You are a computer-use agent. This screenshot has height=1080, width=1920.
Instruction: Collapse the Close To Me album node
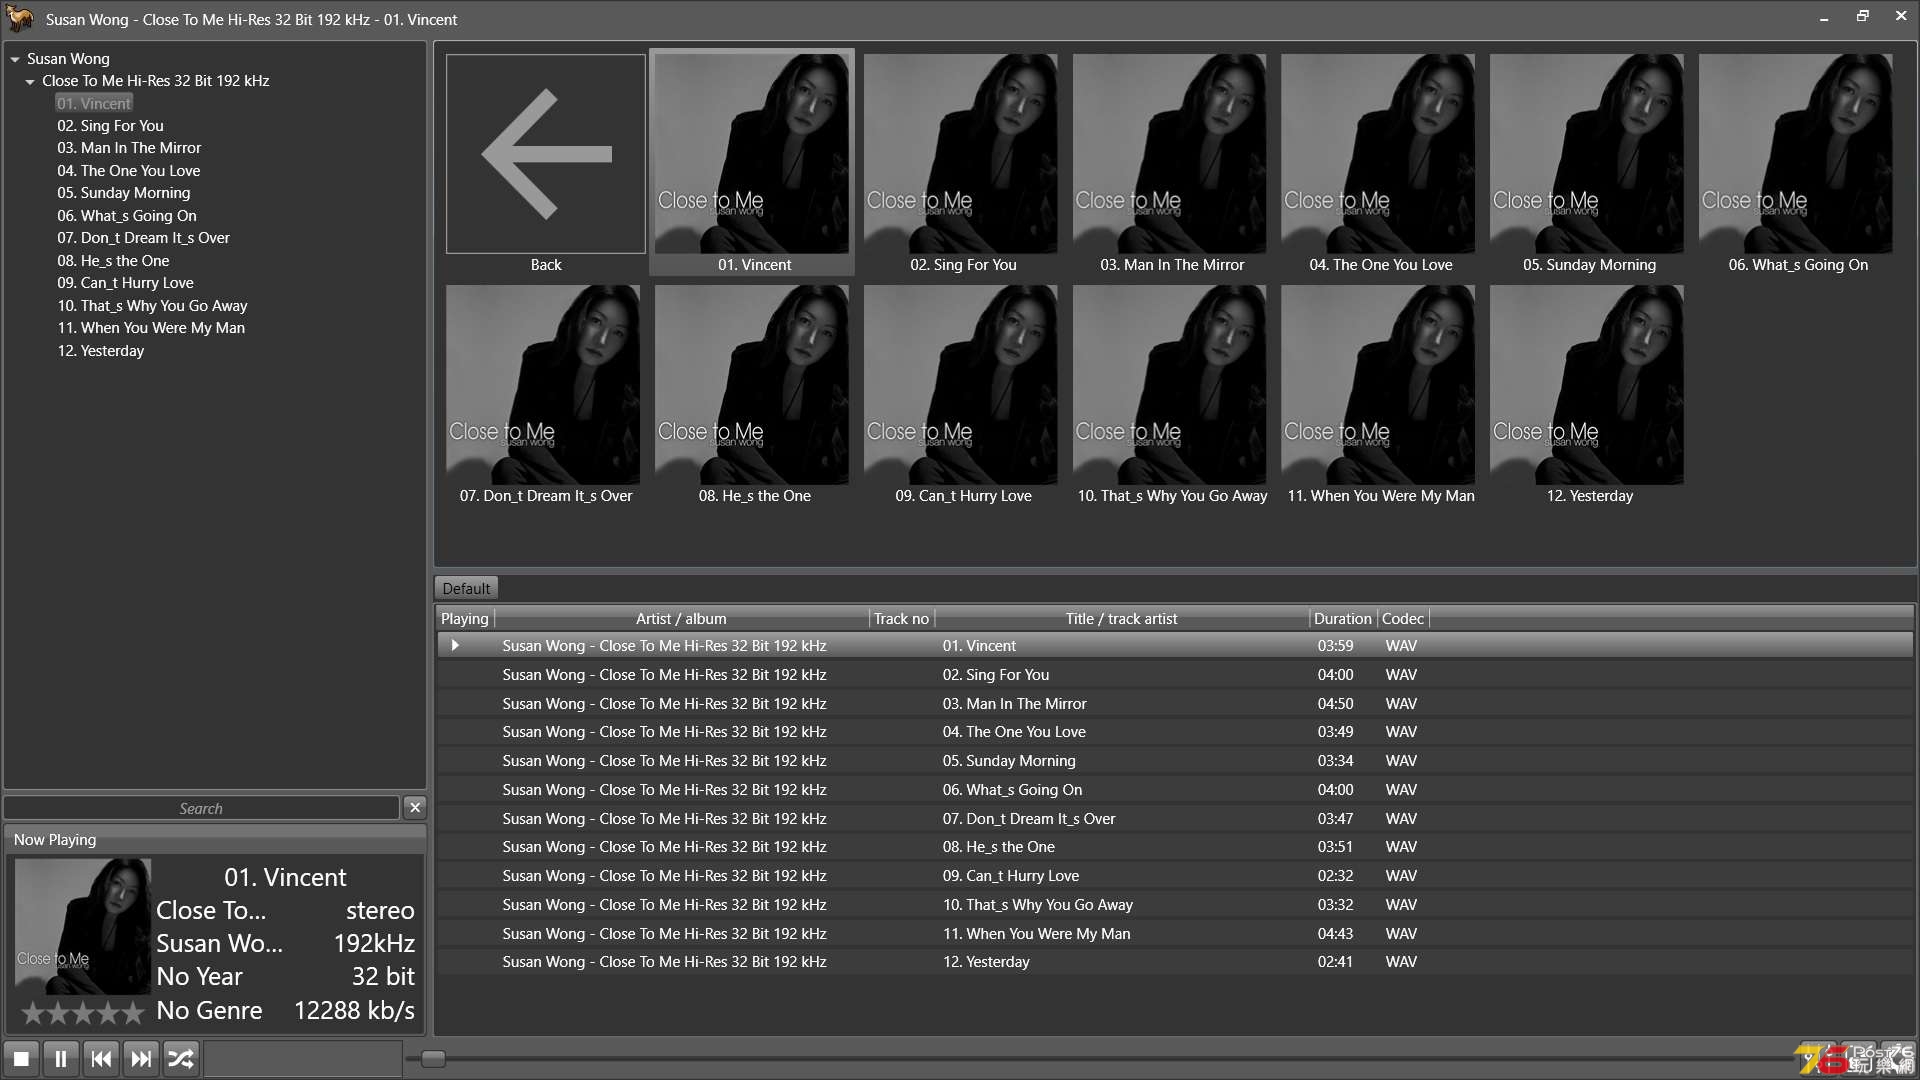(x=30, y=81)
